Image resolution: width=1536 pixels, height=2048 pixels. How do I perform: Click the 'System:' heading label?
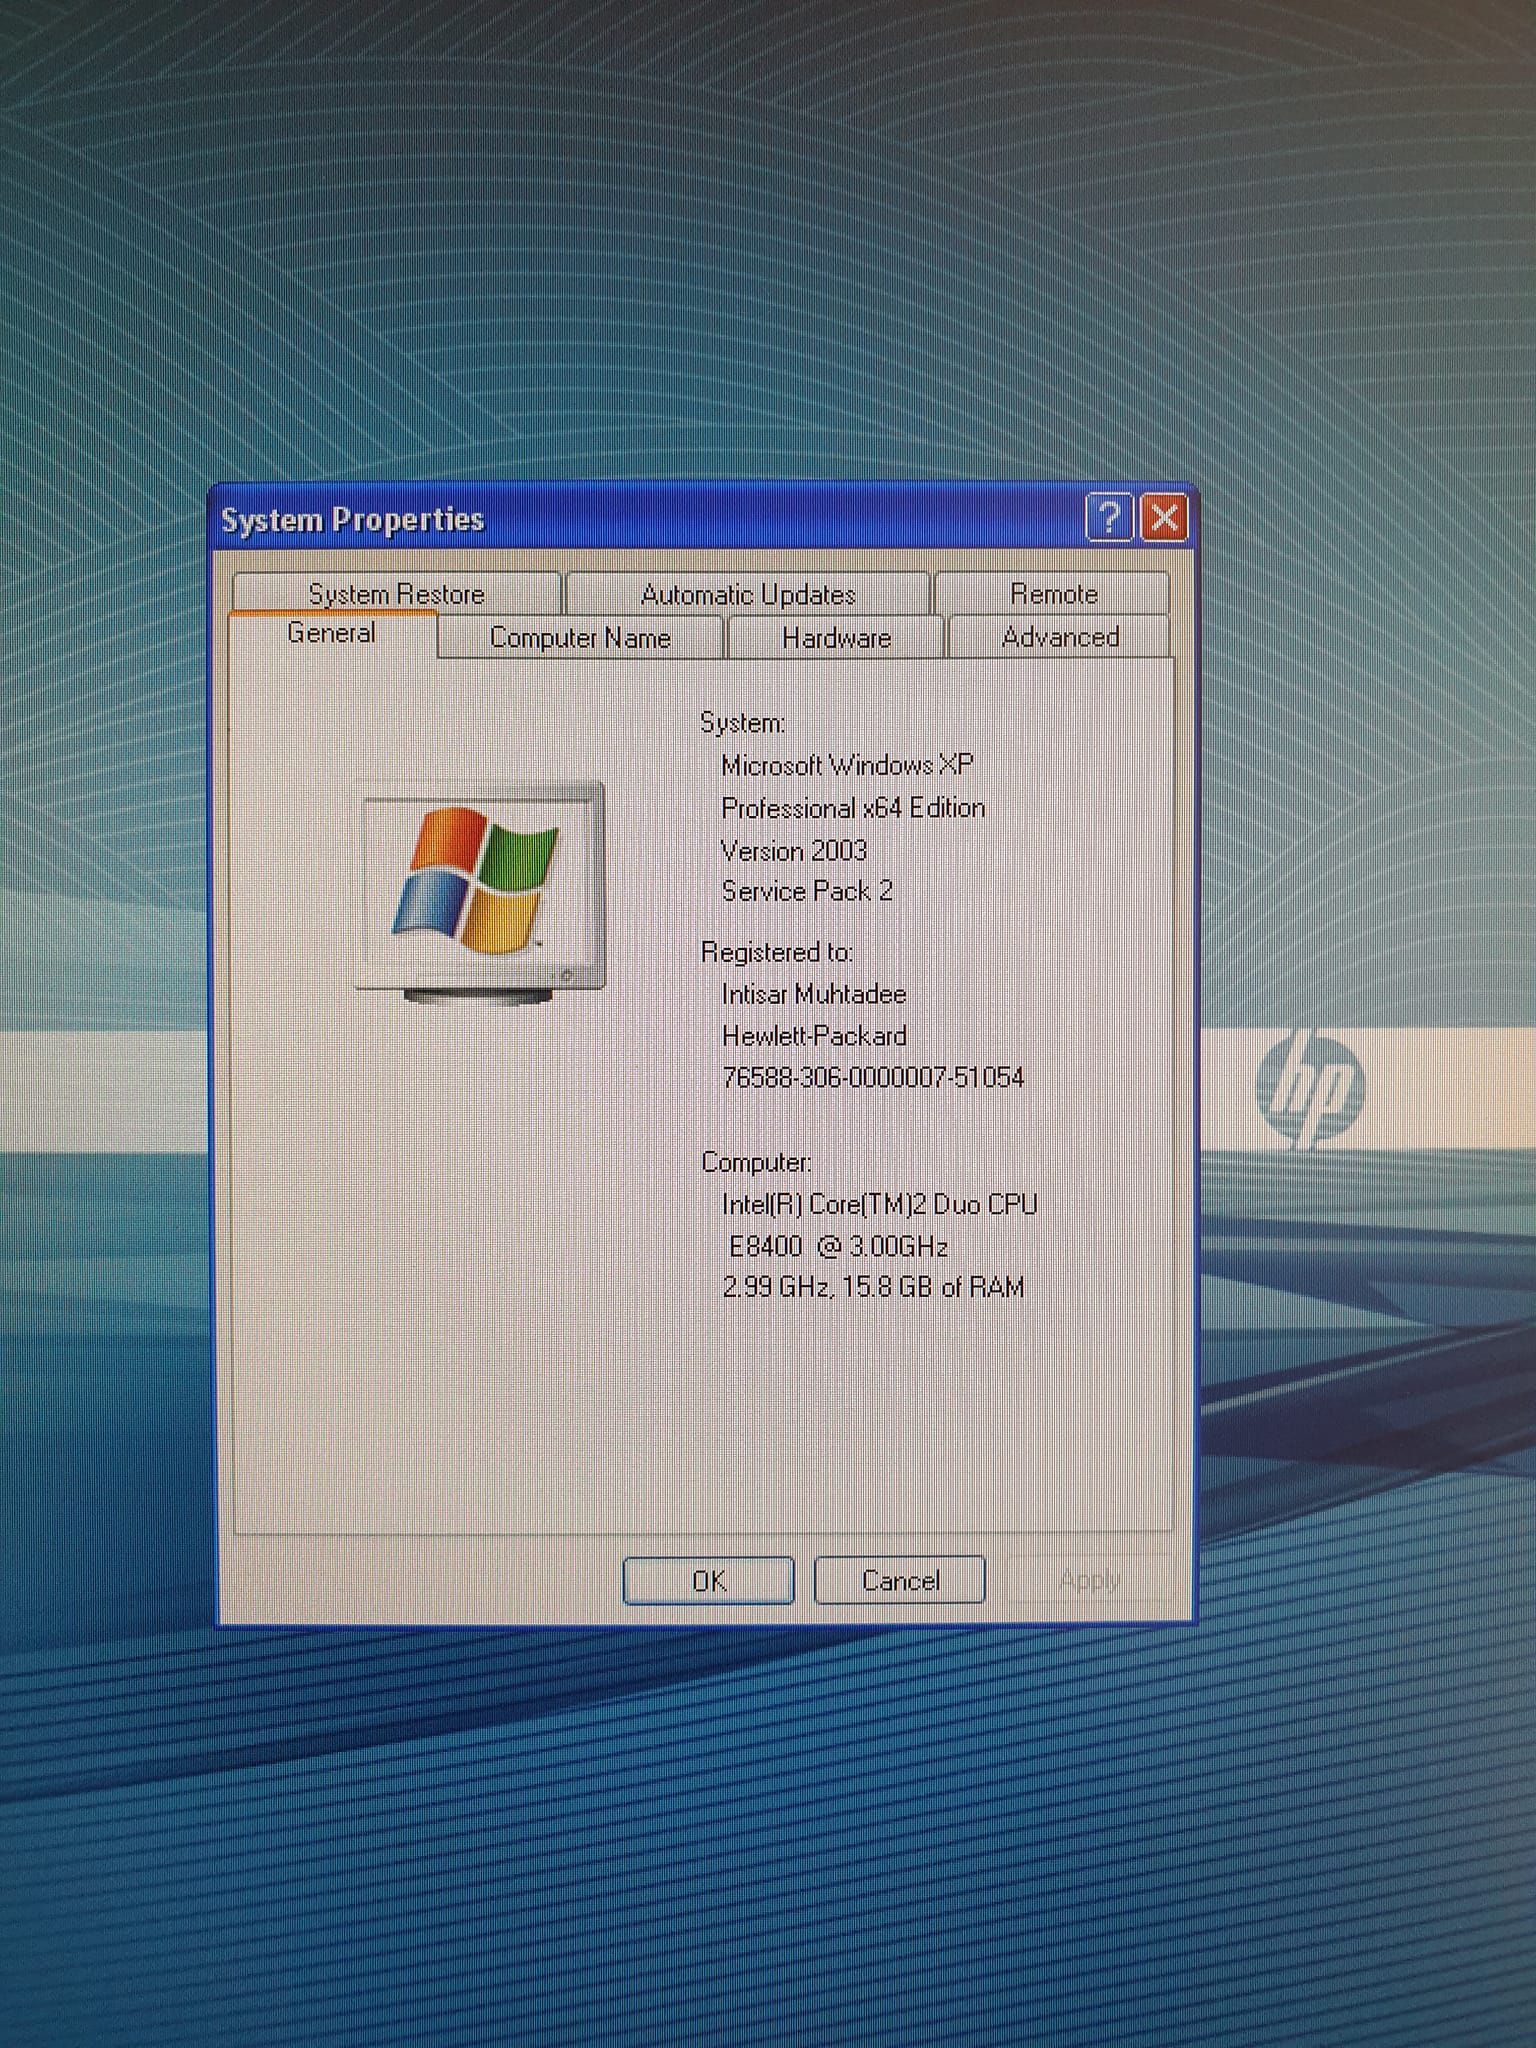[743, 723]
